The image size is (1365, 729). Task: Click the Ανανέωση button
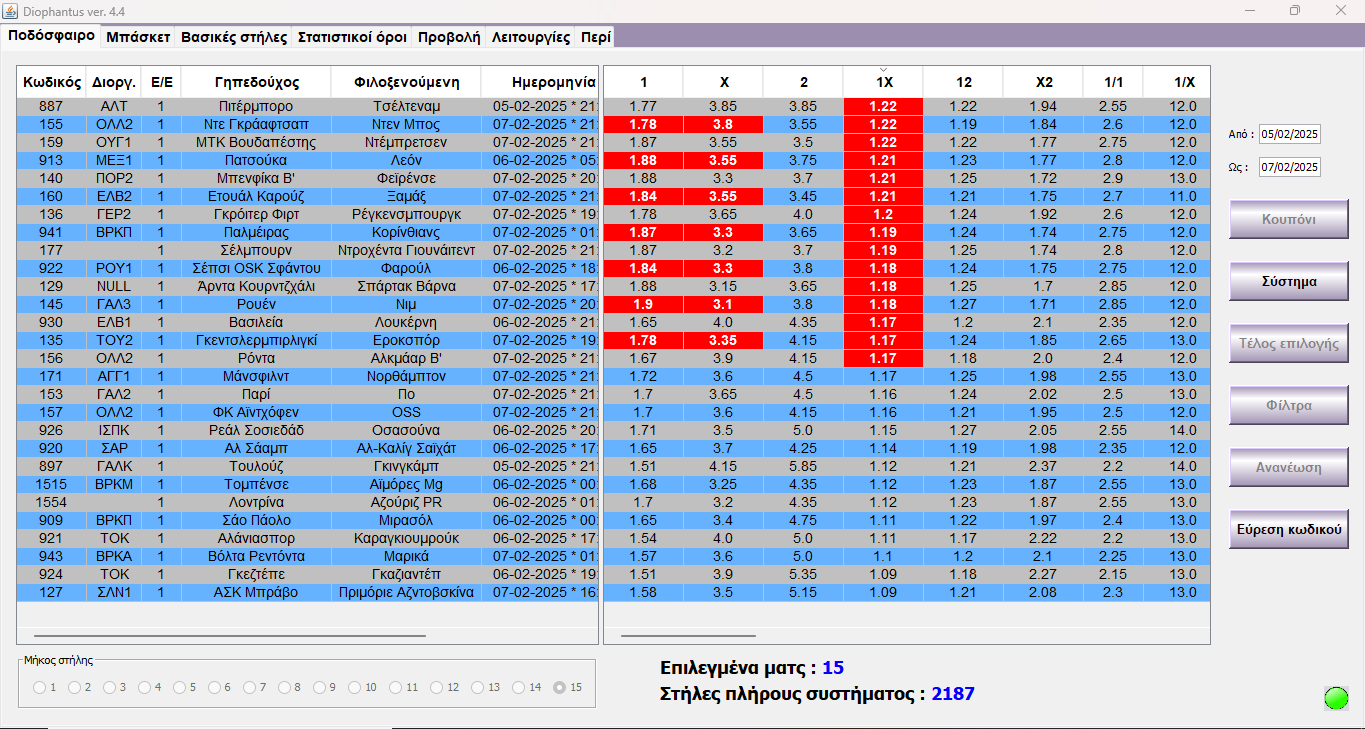click(1289, 467)
